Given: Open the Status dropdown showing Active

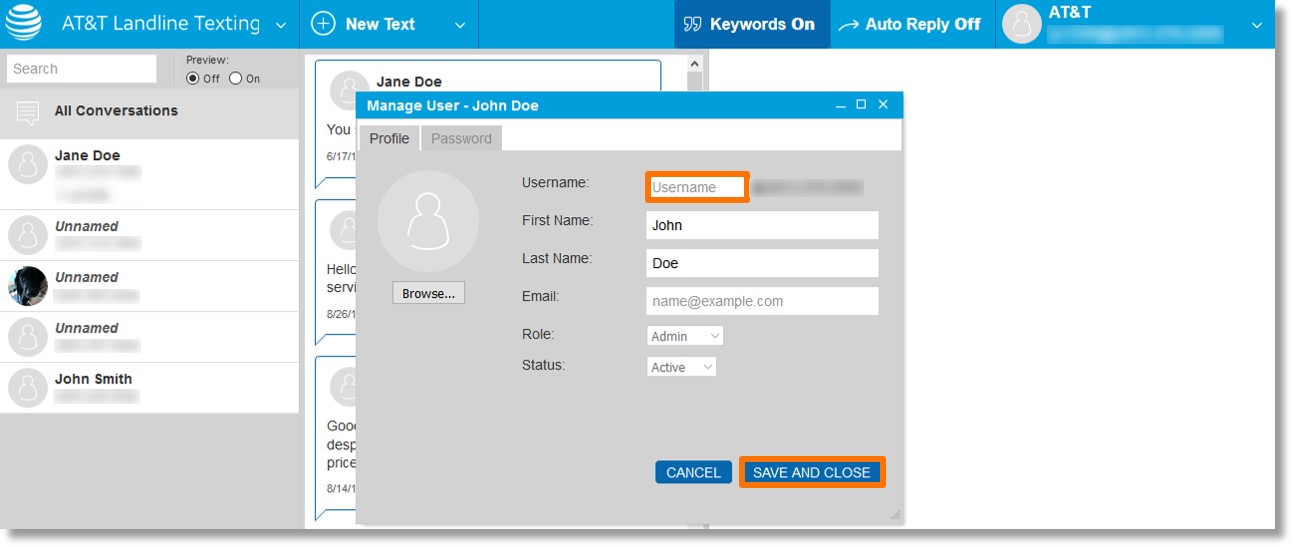Looking at the screenshot, I should pyautogui.click(x=682, y=367).
